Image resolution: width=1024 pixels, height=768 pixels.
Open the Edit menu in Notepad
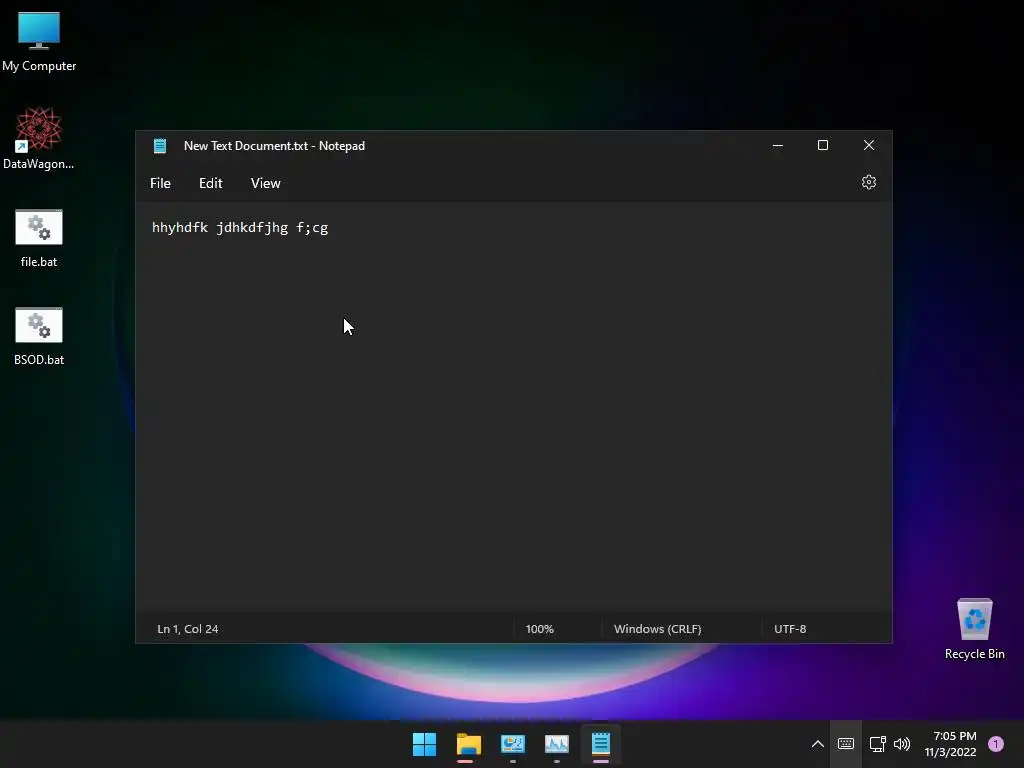[x=210, y=184]
